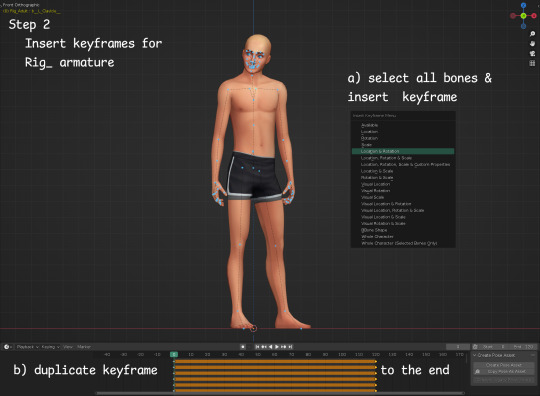Choose Location, Rotation & Scale entry
540x396 pixels.
point(403,158)
